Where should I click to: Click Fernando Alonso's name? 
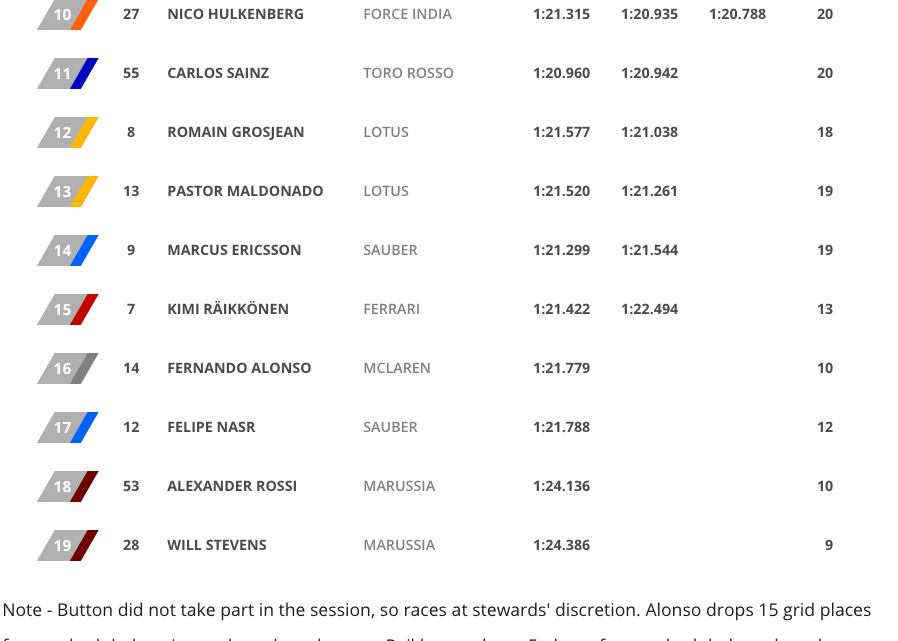tap(239, 368)
